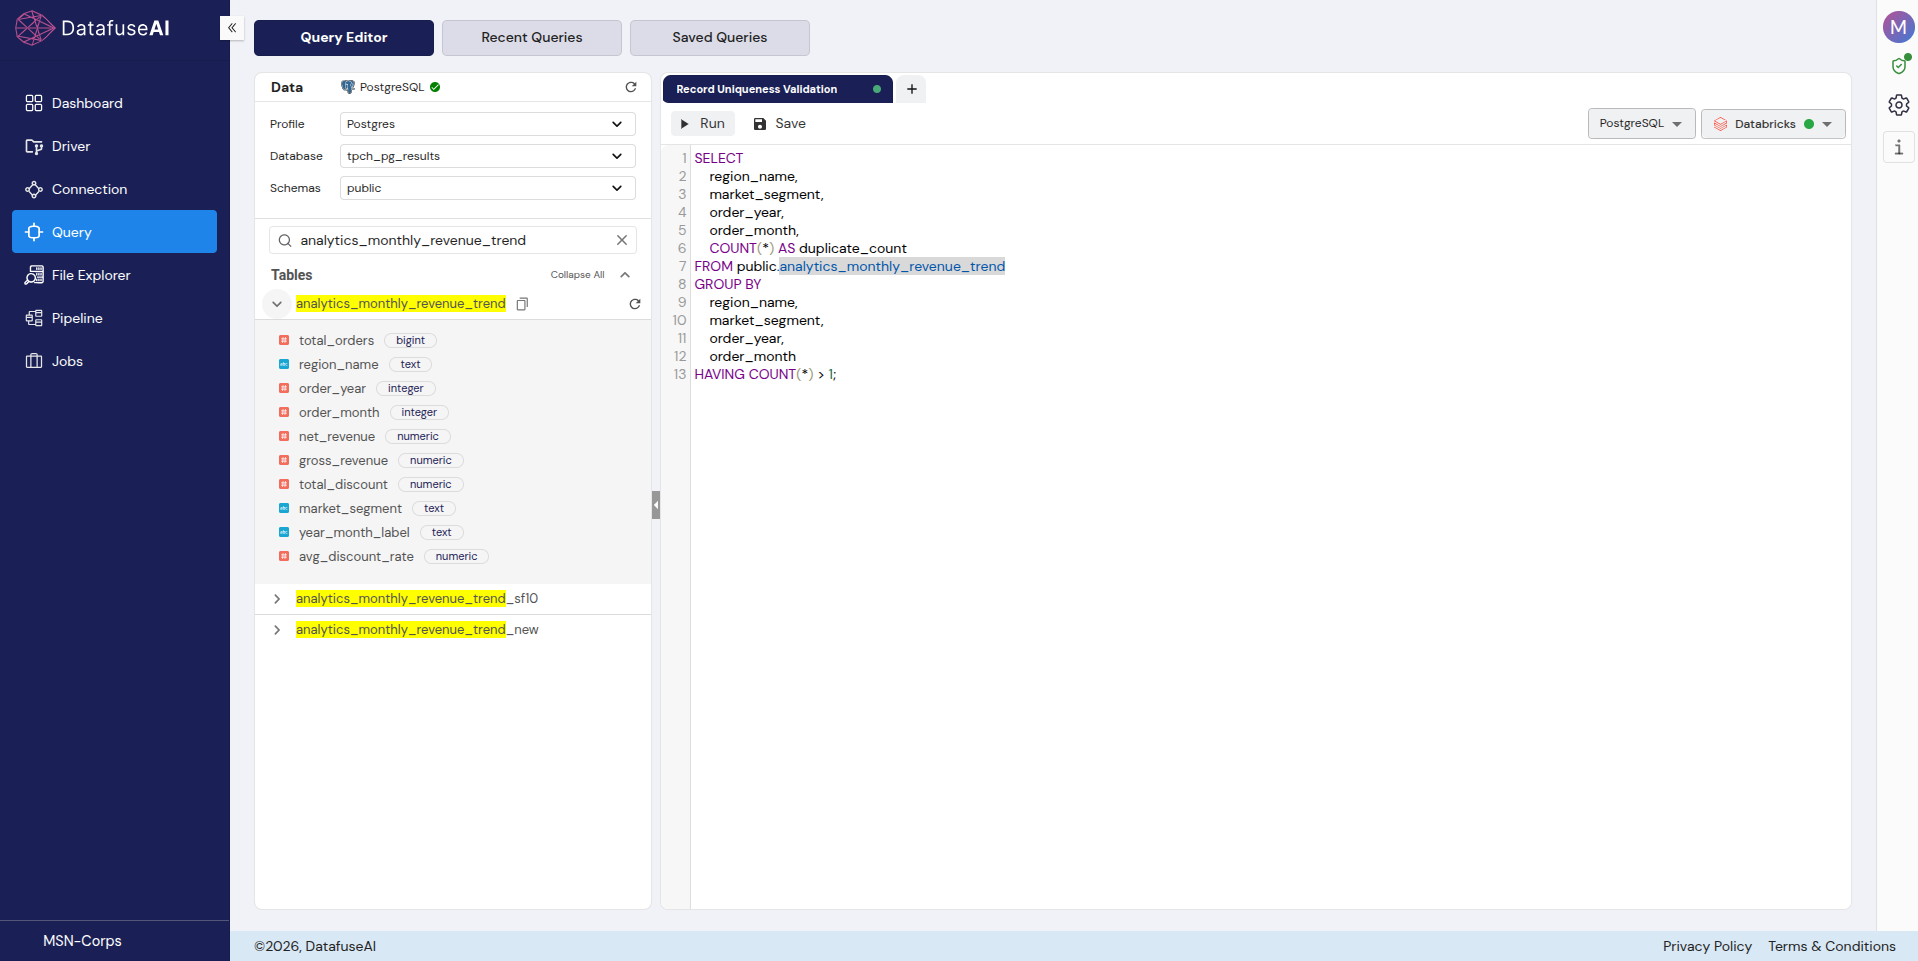This screenshot has height=961, width=1918.
Task: Select the net_revenue column
Action: pyautogui.click(x=337, y=437)
